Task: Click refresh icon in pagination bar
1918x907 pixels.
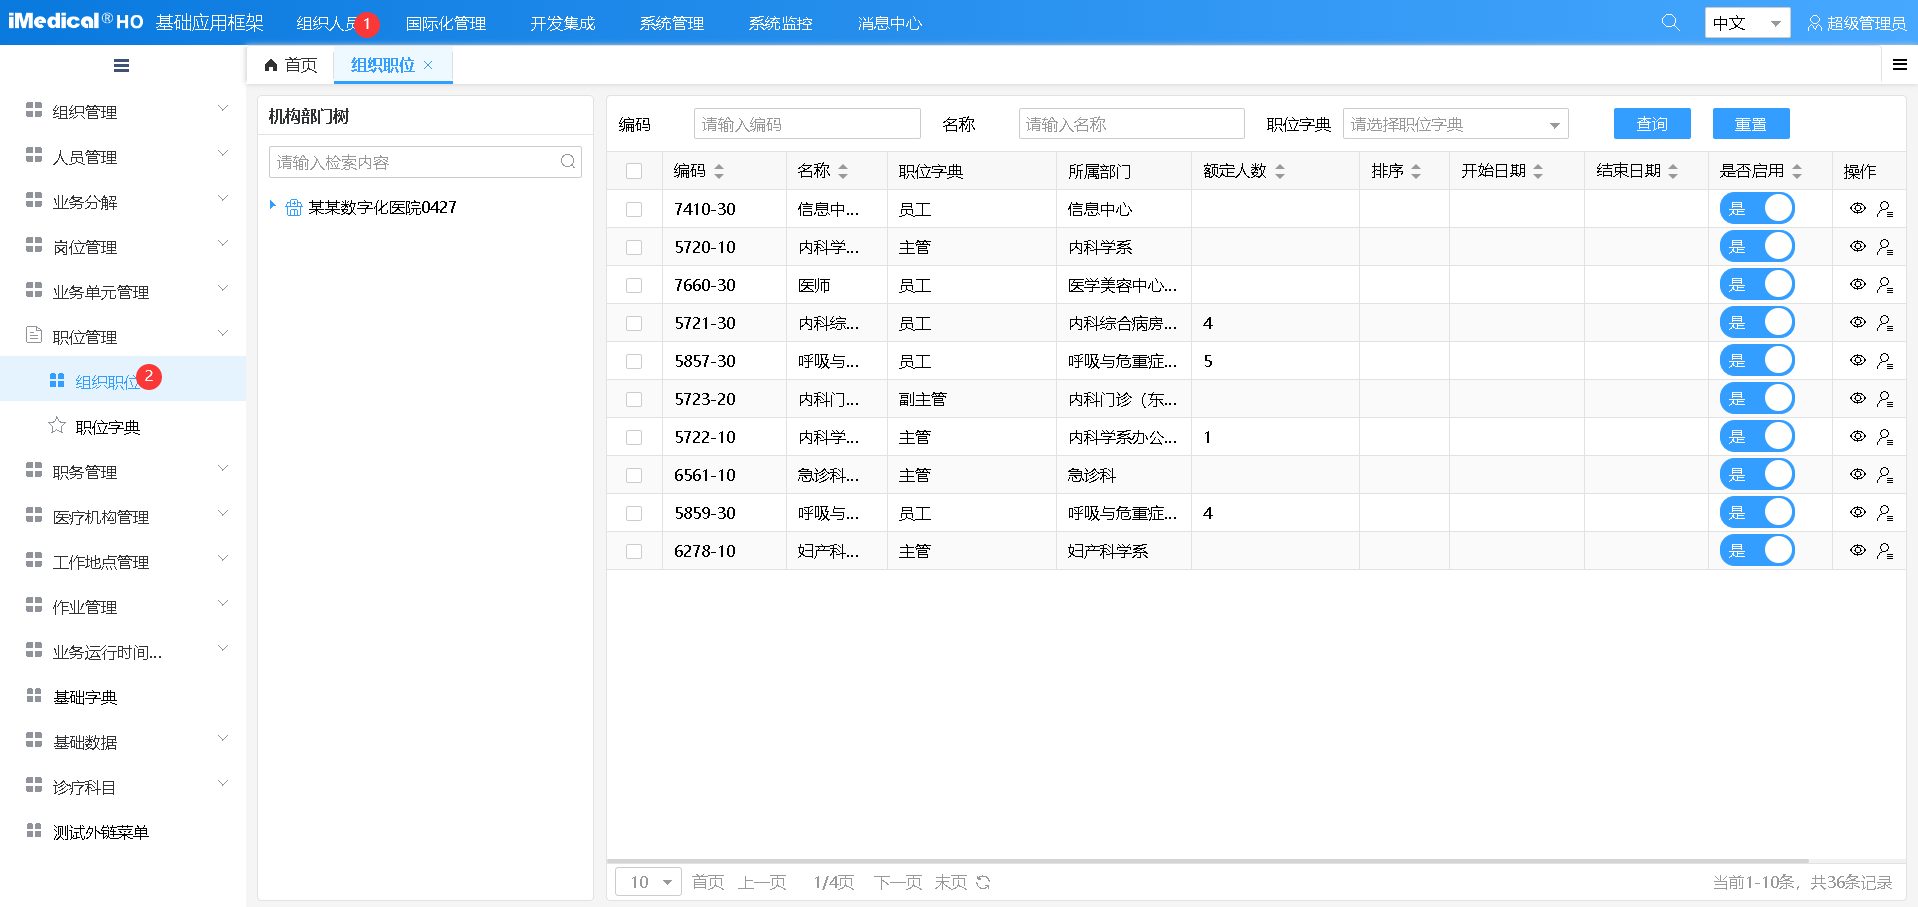Action: click(x=983, y=882)
